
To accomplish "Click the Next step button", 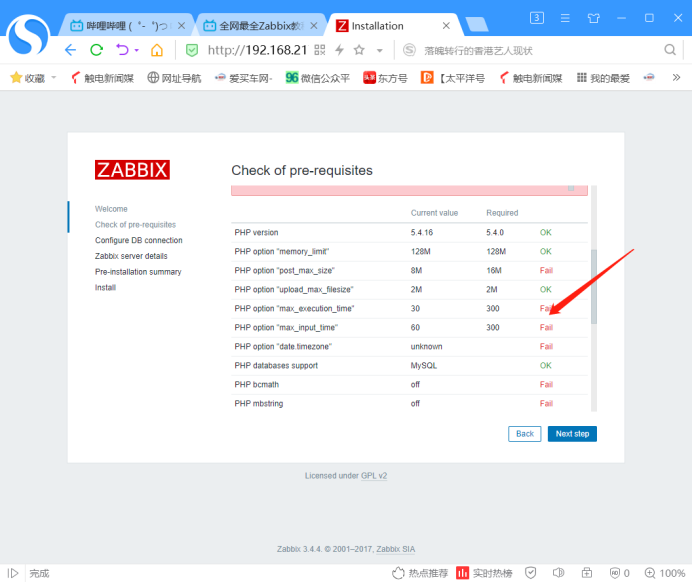I will click(572, 434).
